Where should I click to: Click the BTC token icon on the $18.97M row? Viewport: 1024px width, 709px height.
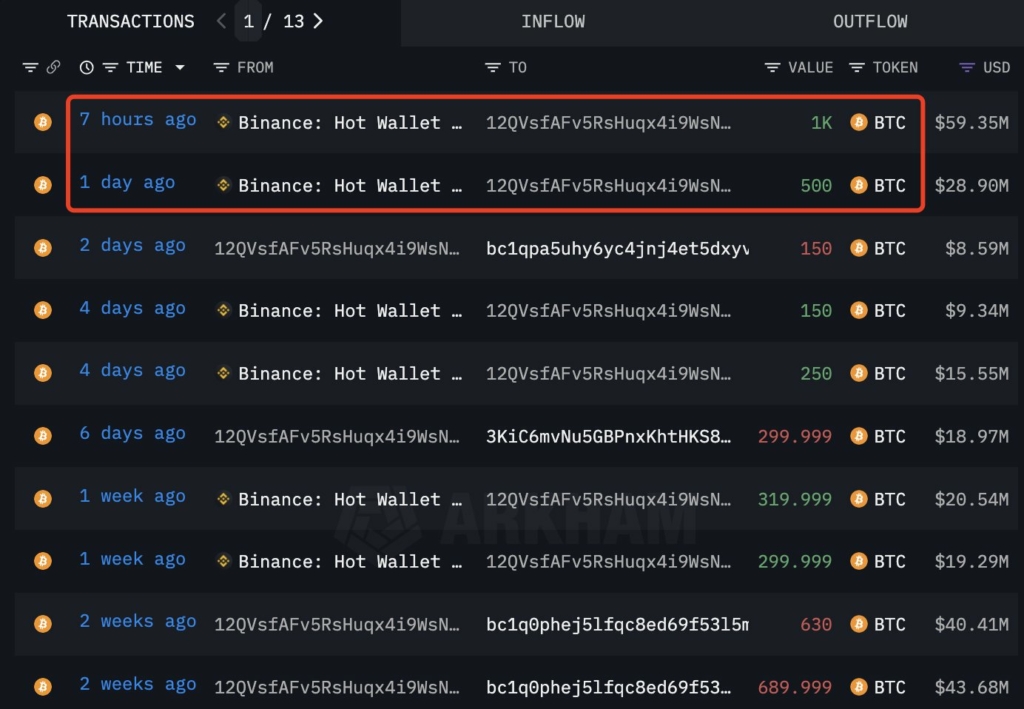tap(859, 436)
